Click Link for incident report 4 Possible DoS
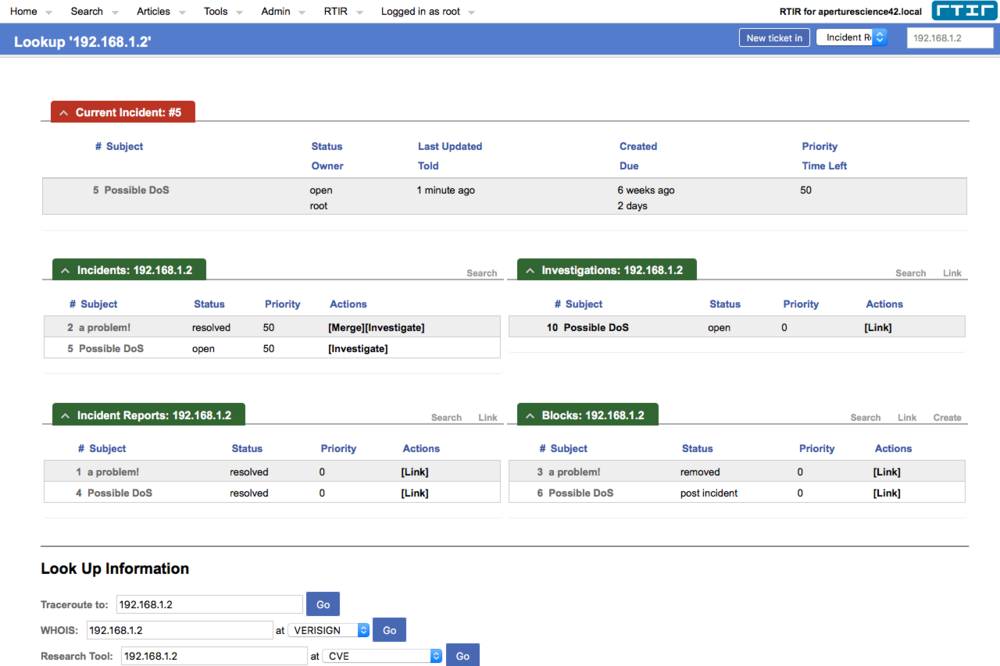Viewport: 1000px width, 666px height. (x=415, y=493)
